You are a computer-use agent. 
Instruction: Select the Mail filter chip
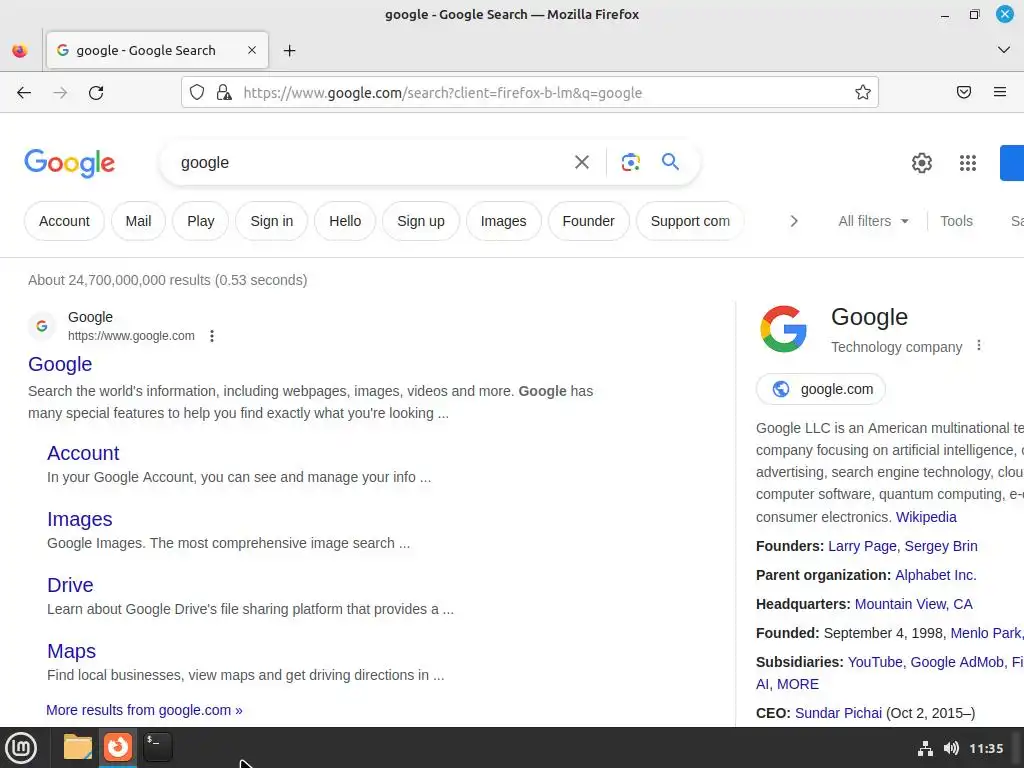(x=138, y=221)
